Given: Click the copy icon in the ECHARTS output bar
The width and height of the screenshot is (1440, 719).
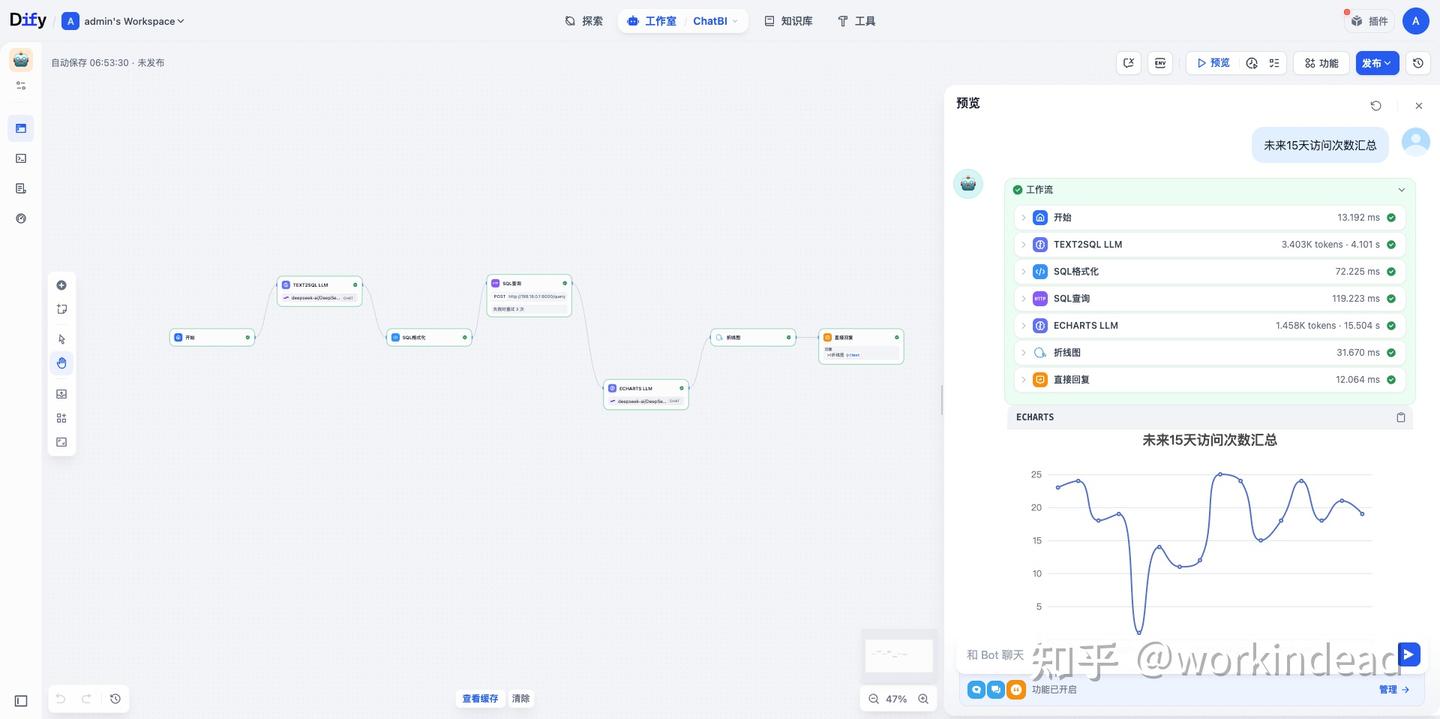Looking at the screenshot, I should point(1398,415).
